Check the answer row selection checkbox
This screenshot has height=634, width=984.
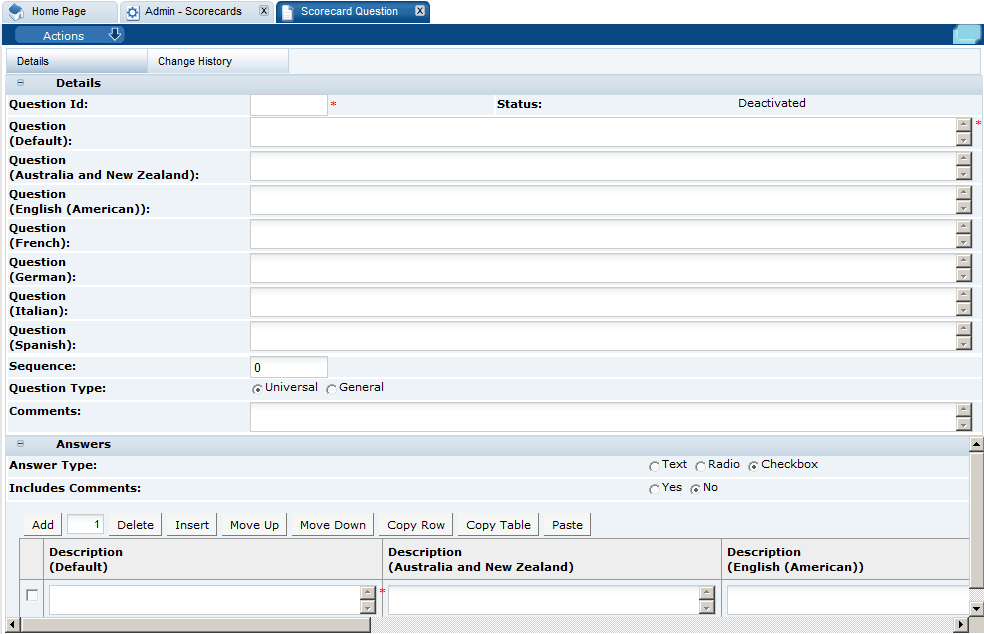(31, 596)
